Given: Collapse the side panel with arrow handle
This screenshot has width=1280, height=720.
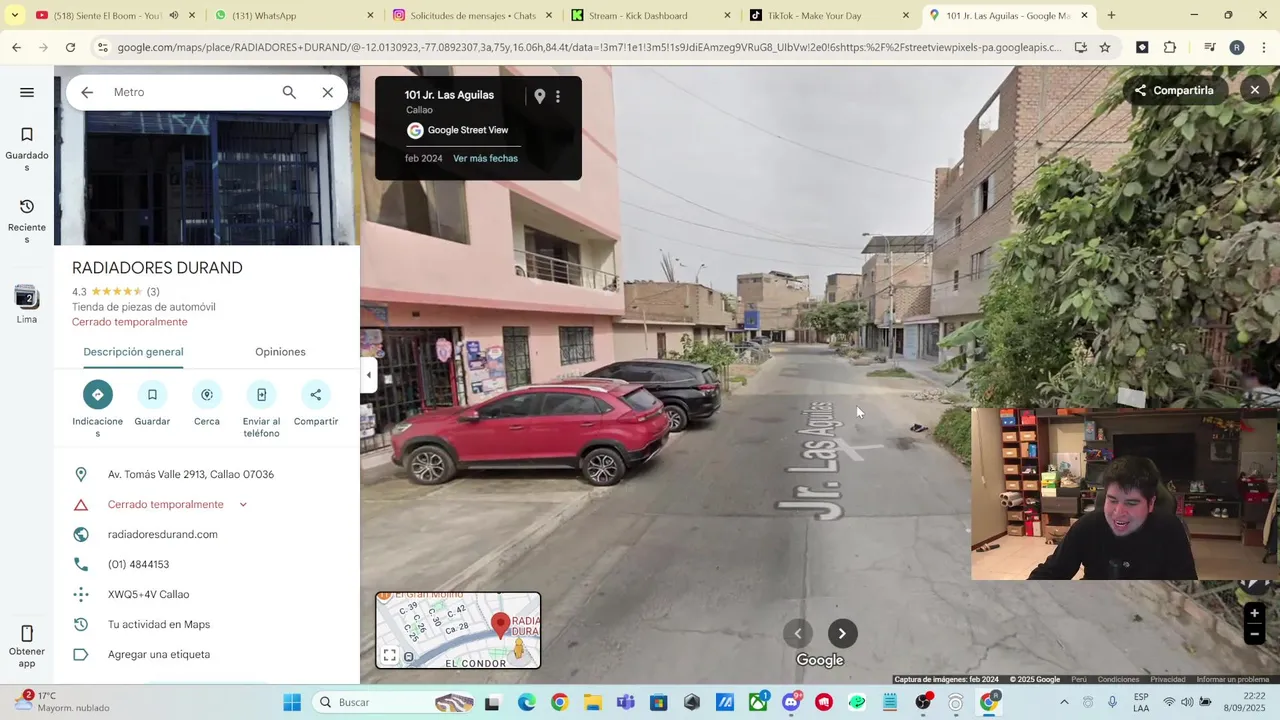Looking at the screenshot, I should click(368, 376).
